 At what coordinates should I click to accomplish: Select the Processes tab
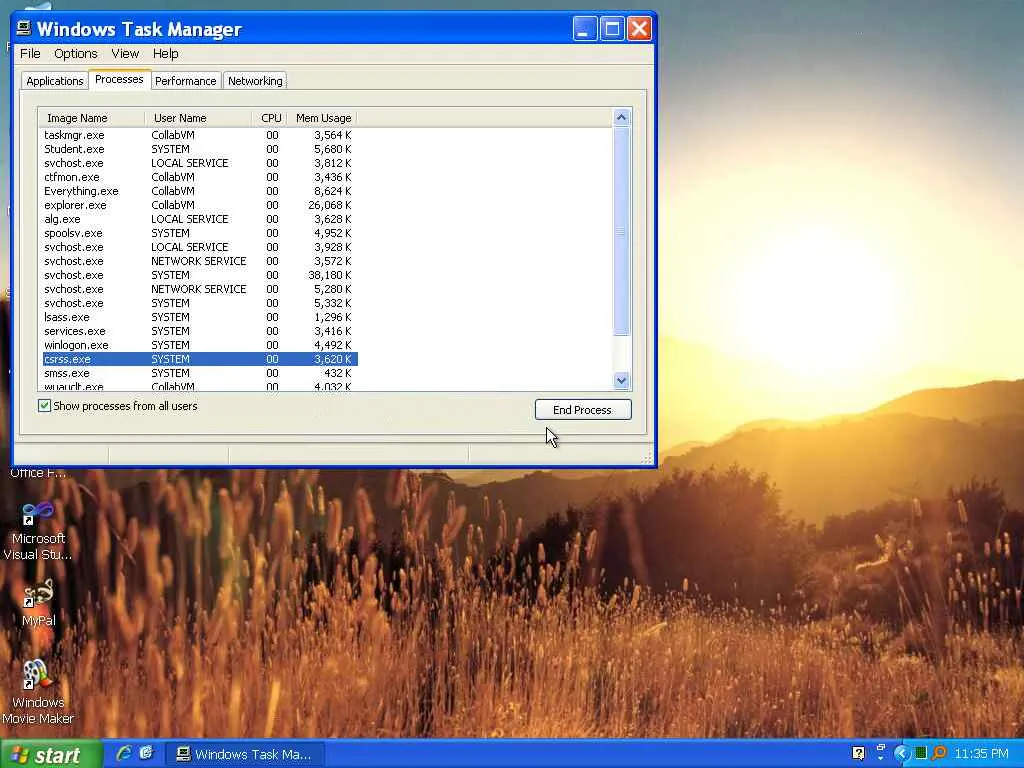(x=119, y=79)
